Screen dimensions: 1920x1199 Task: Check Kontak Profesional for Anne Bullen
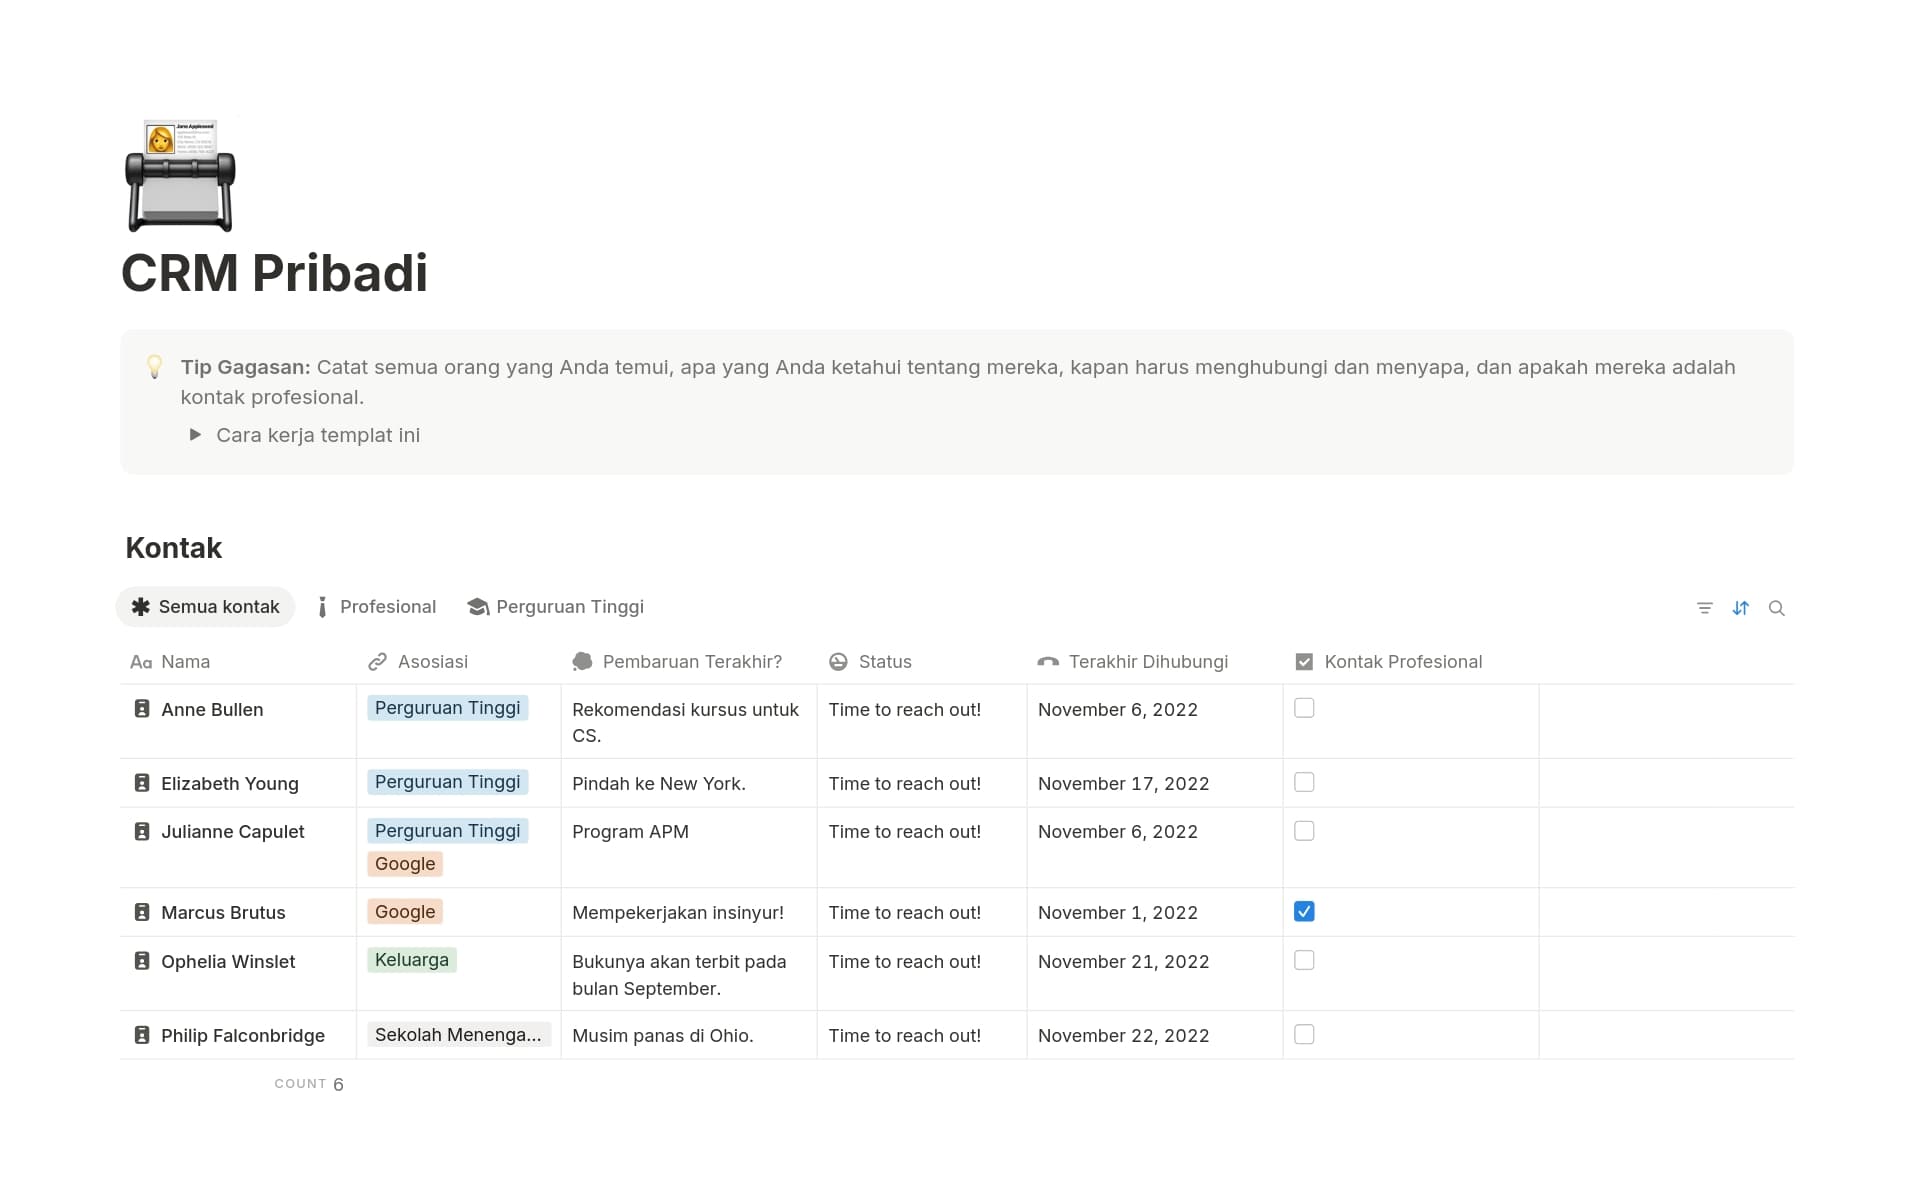(x=1304, y=708)
